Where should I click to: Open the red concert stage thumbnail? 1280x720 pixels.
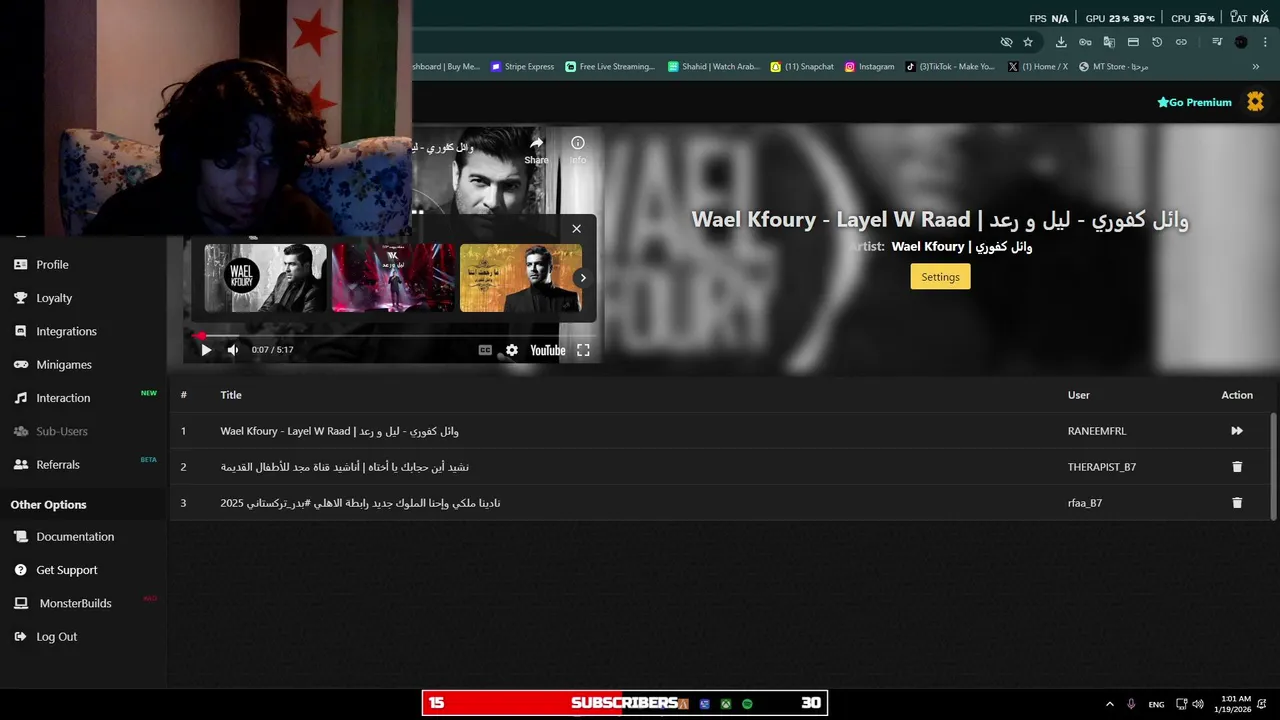point(393,278)
